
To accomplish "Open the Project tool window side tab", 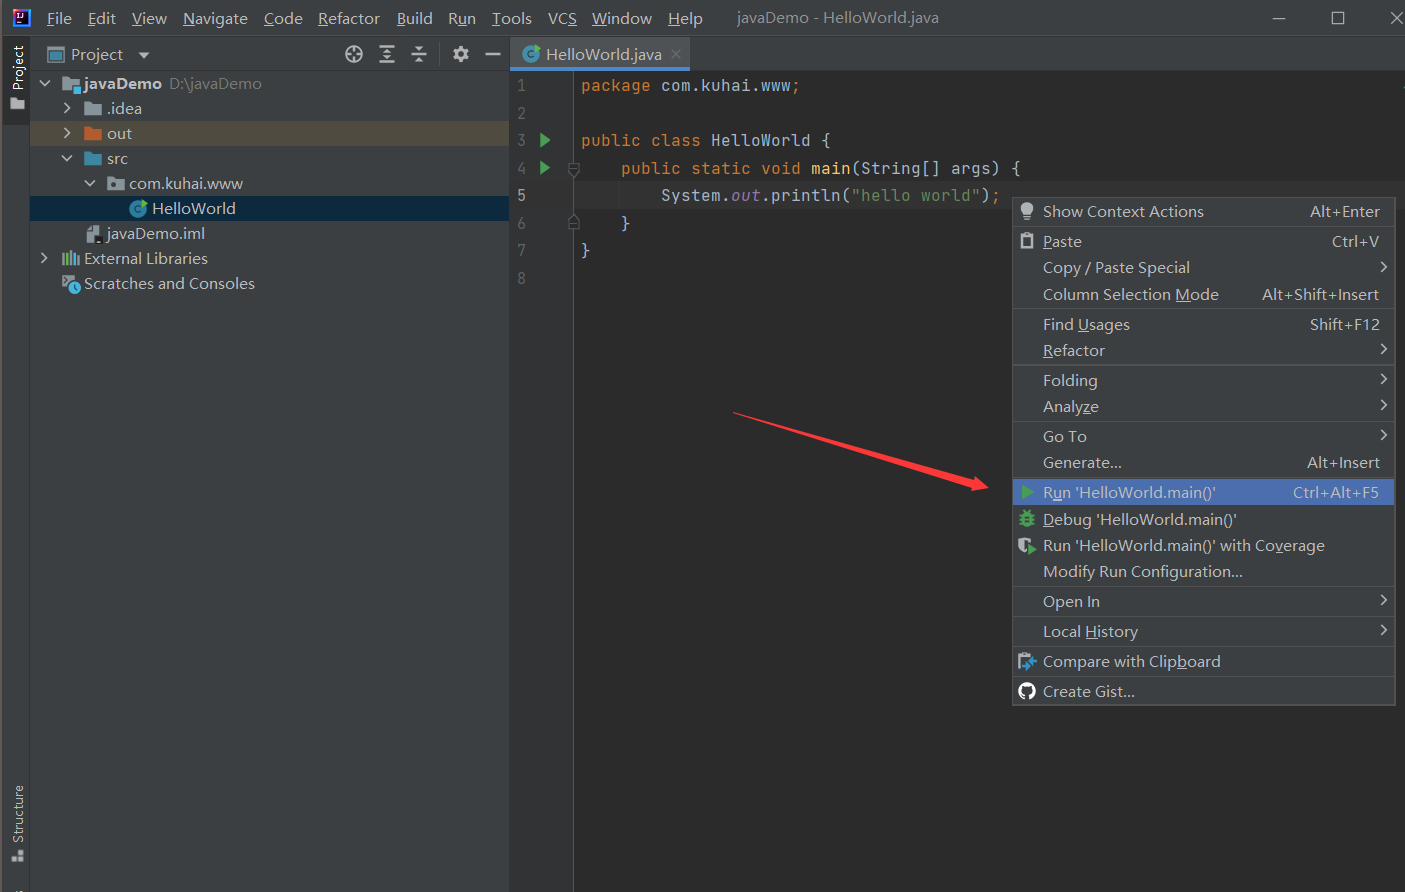I will (17, 78).
